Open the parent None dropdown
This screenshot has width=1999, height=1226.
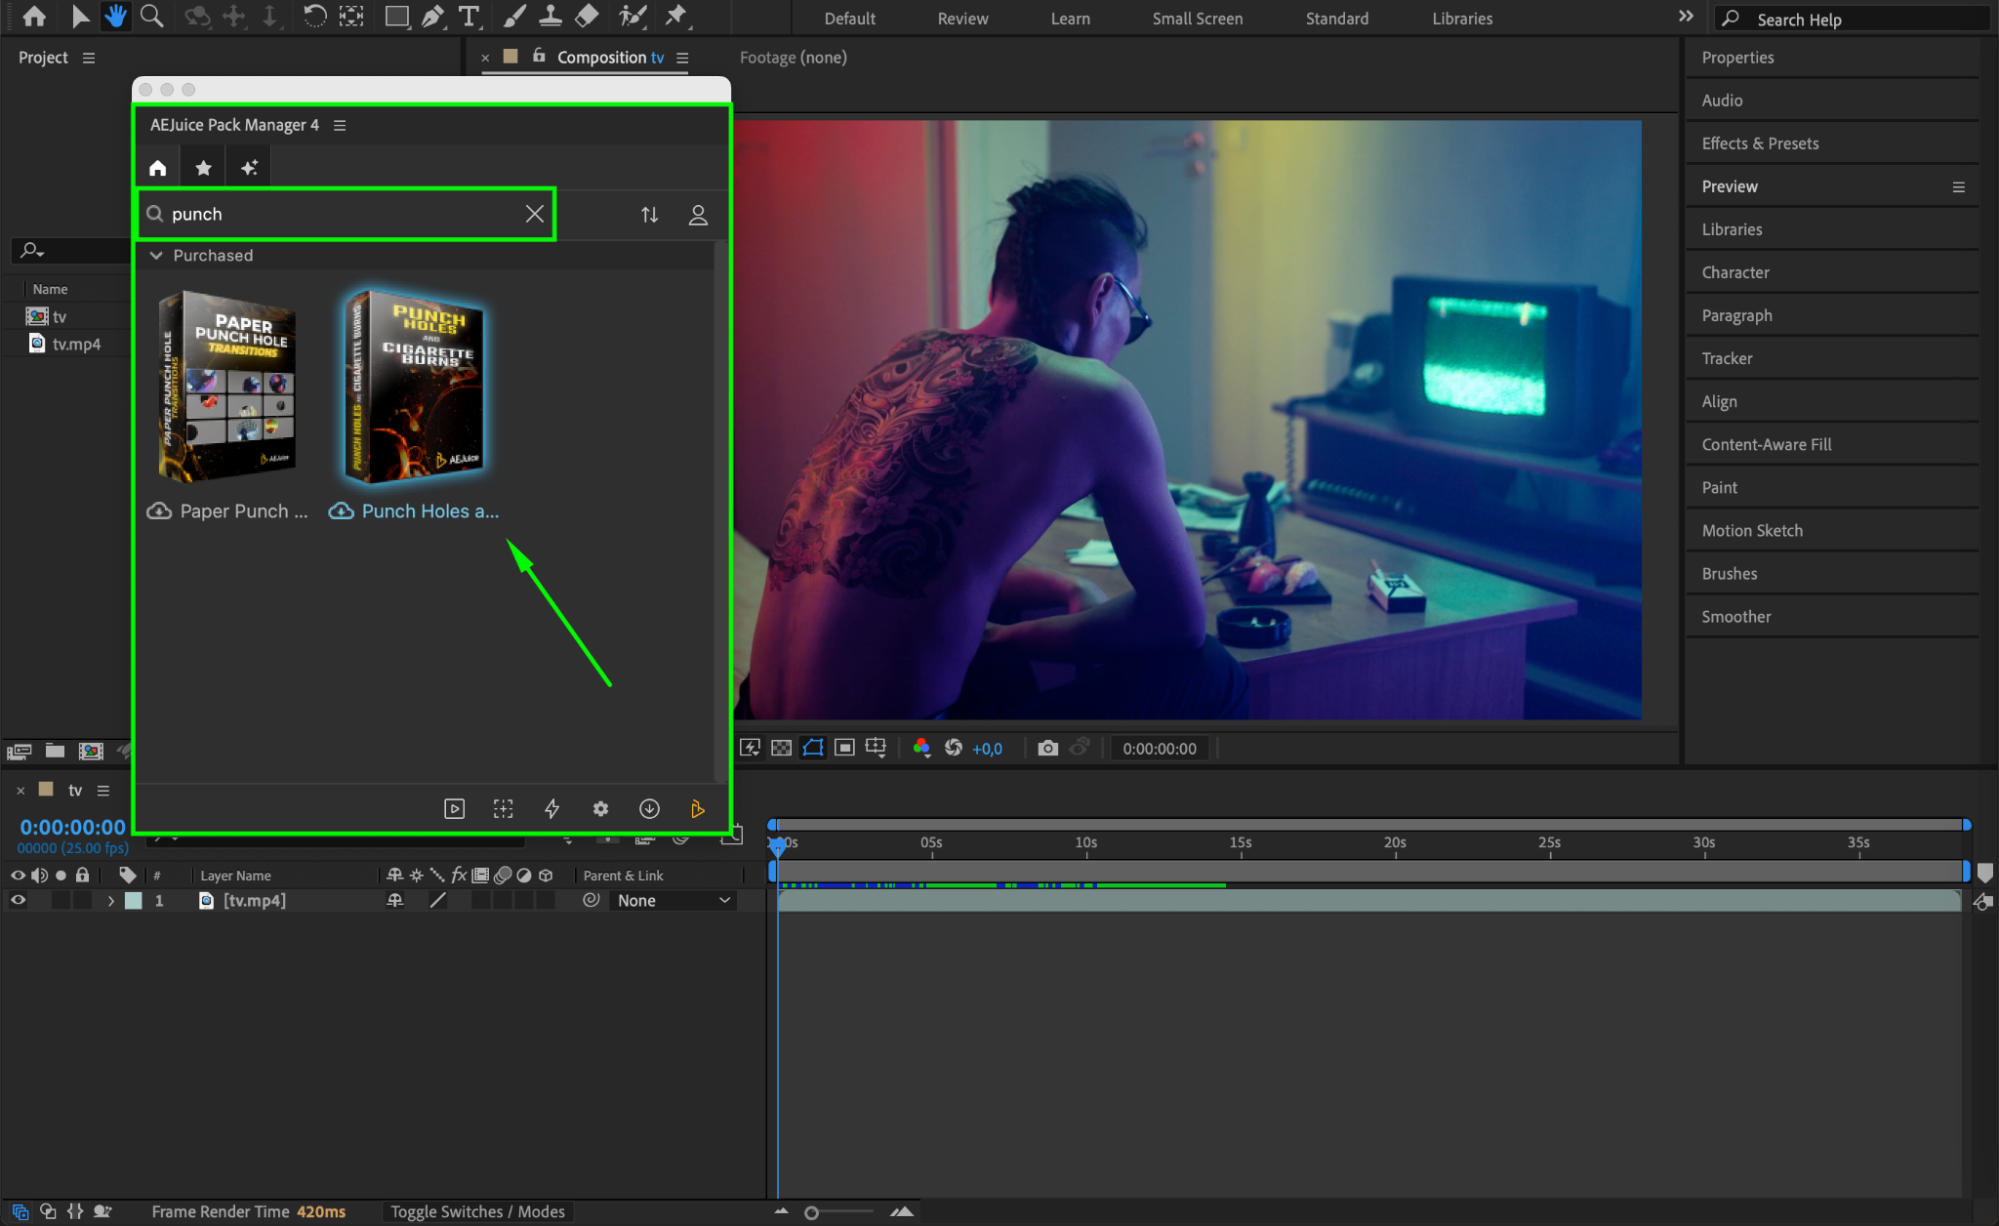(x=673, y=900)
